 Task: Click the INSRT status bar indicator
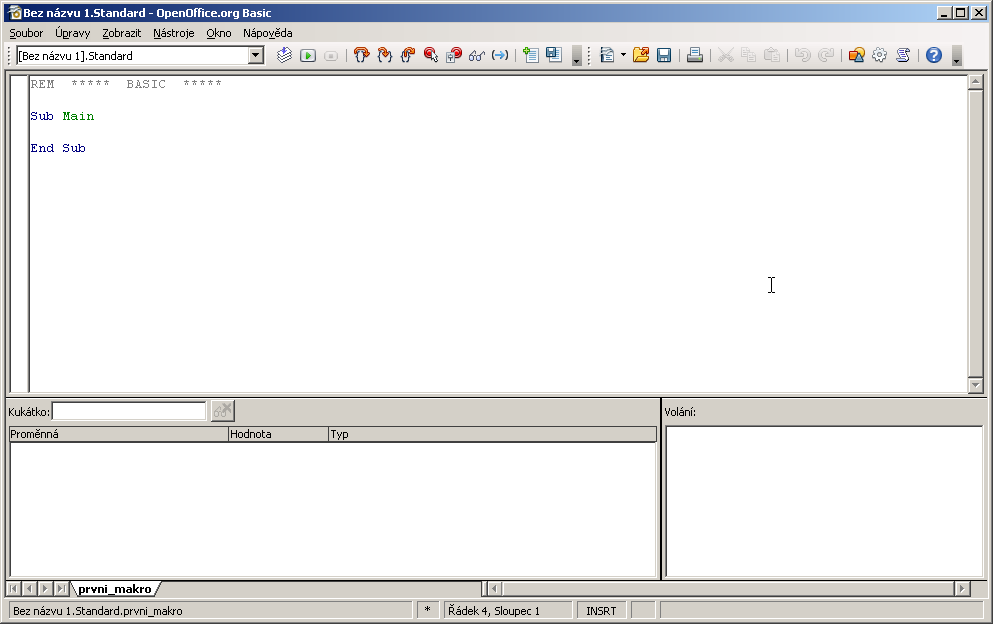[601, 611]
